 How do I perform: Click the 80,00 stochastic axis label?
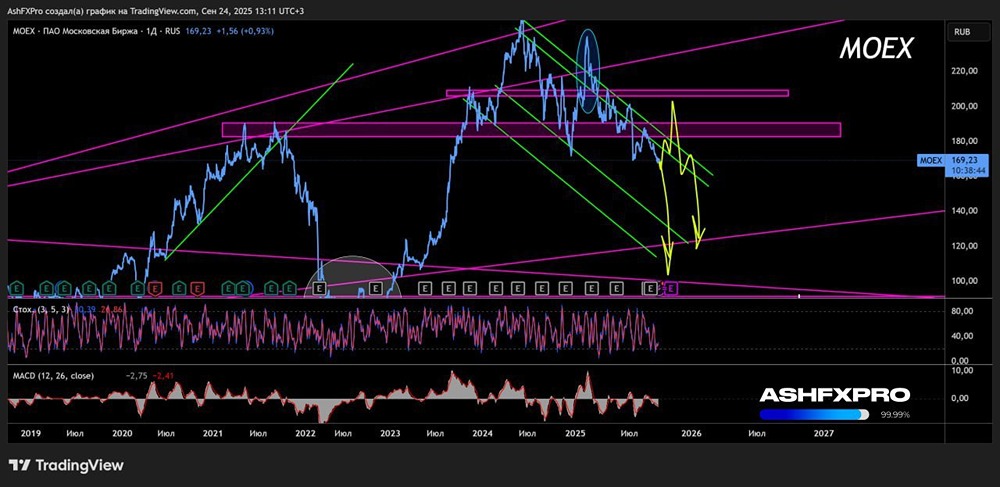coord(964,311)
